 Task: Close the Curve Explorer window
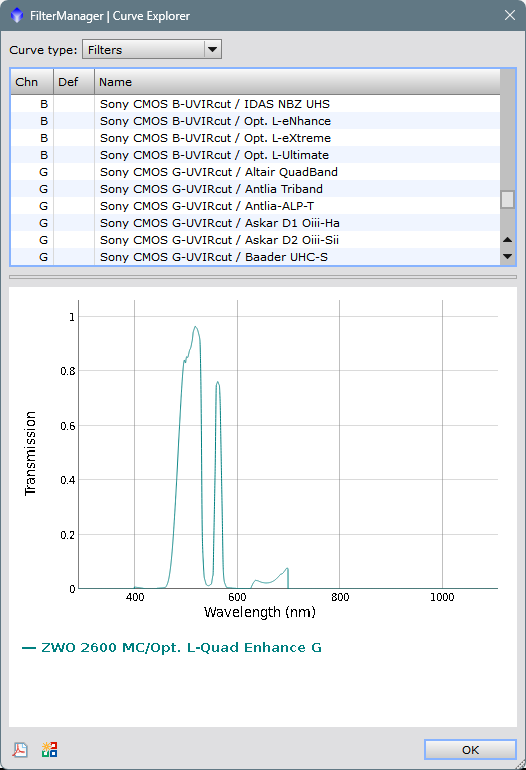(510, 15)
